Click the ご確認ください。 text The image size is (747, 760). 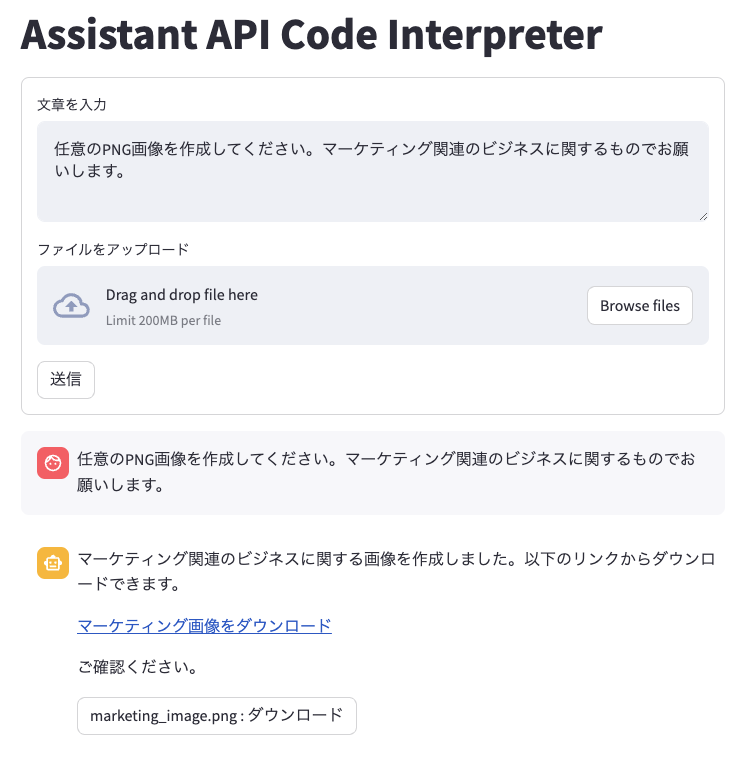pyautogui.click(x=138, y=667)
